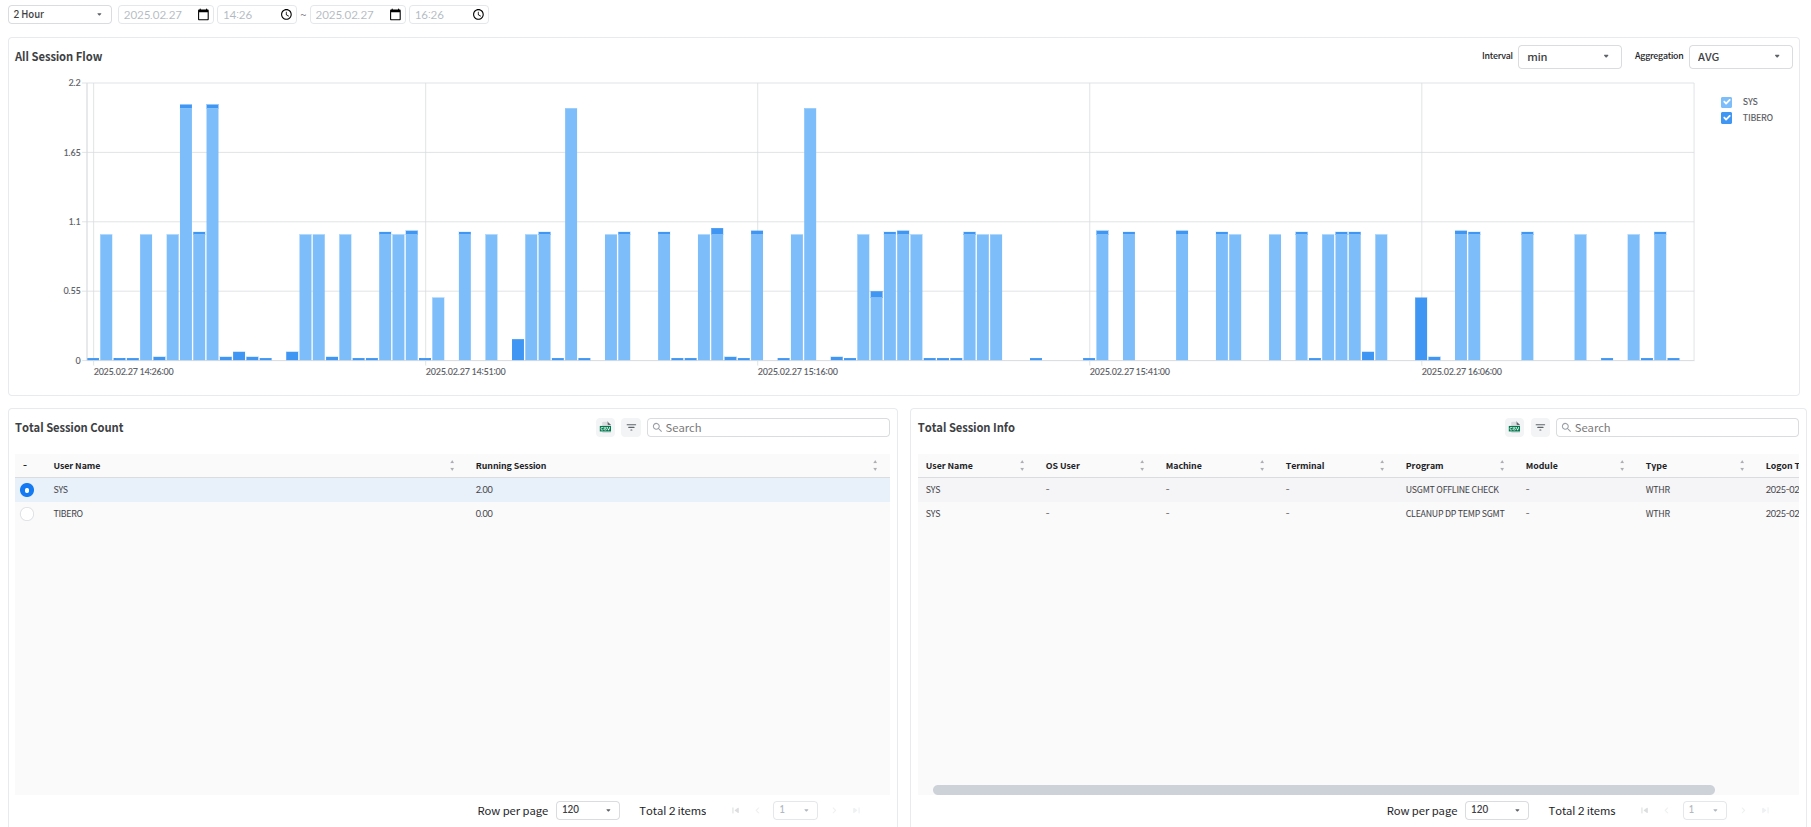Open the end time clock picker
Screen dimensions: 1811x827
[x=478, y=15]
